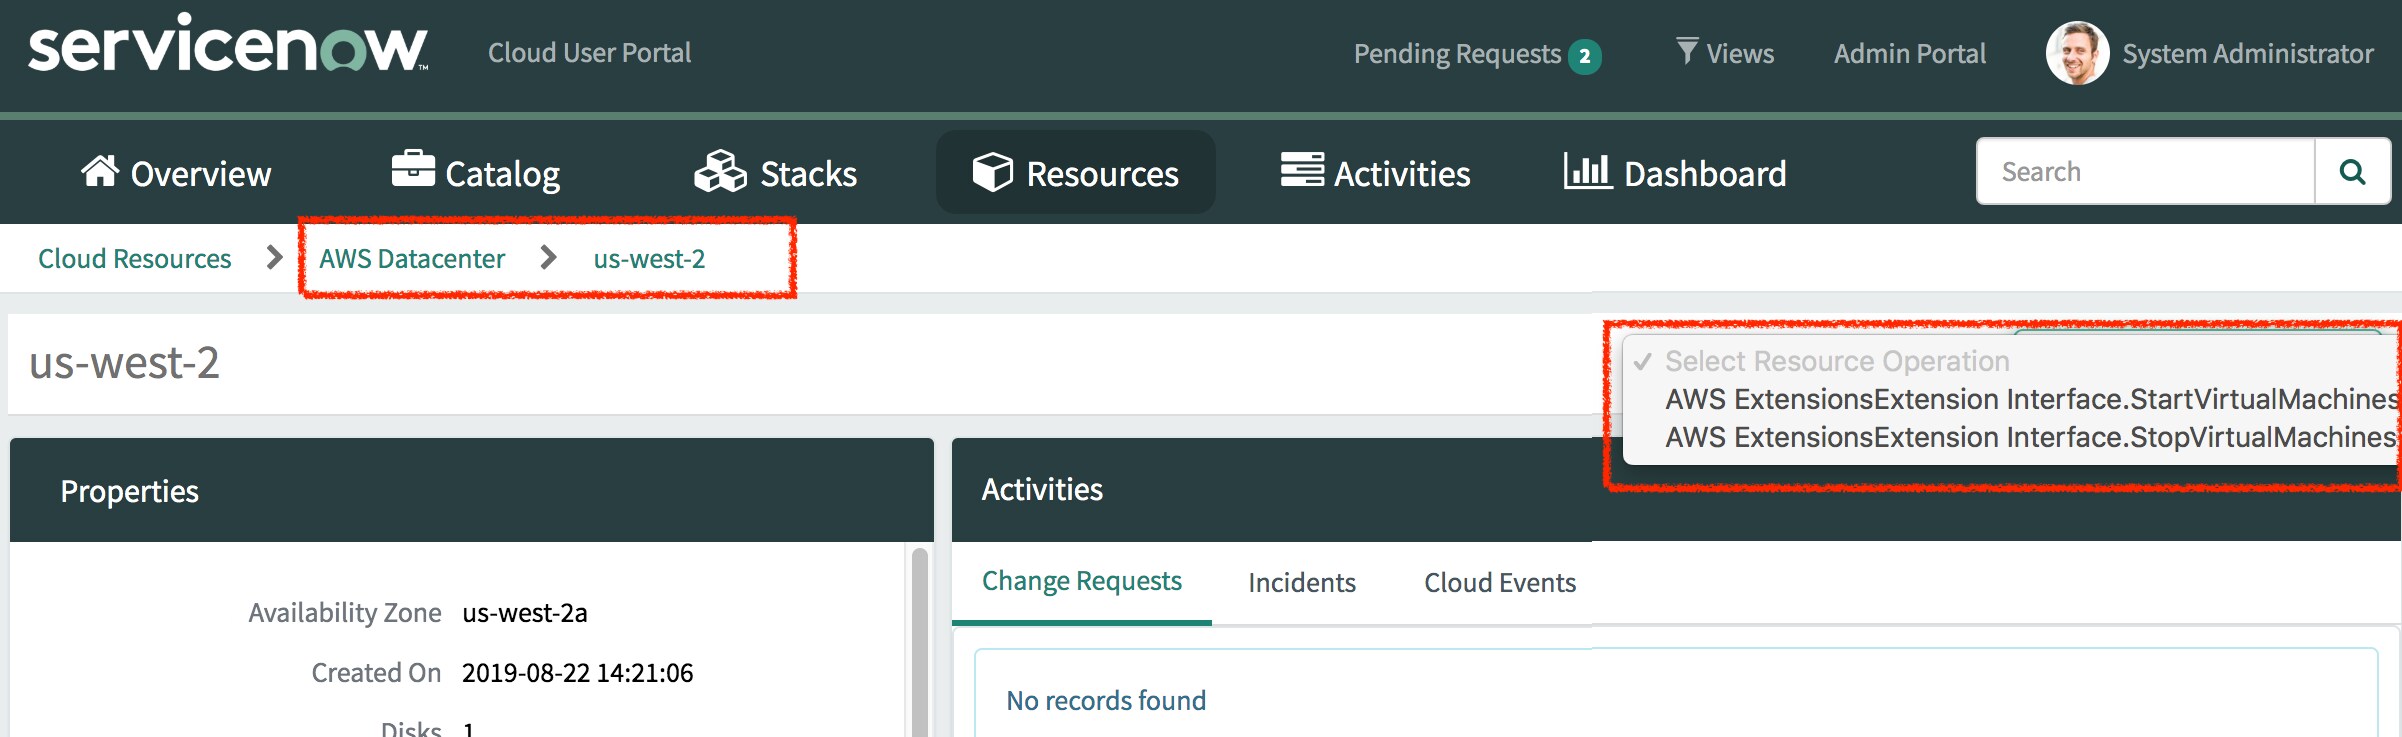Viewport: 2402px width, 737px height.
Task: Click the System Administrator avatar
Action: coord(2077,53)
